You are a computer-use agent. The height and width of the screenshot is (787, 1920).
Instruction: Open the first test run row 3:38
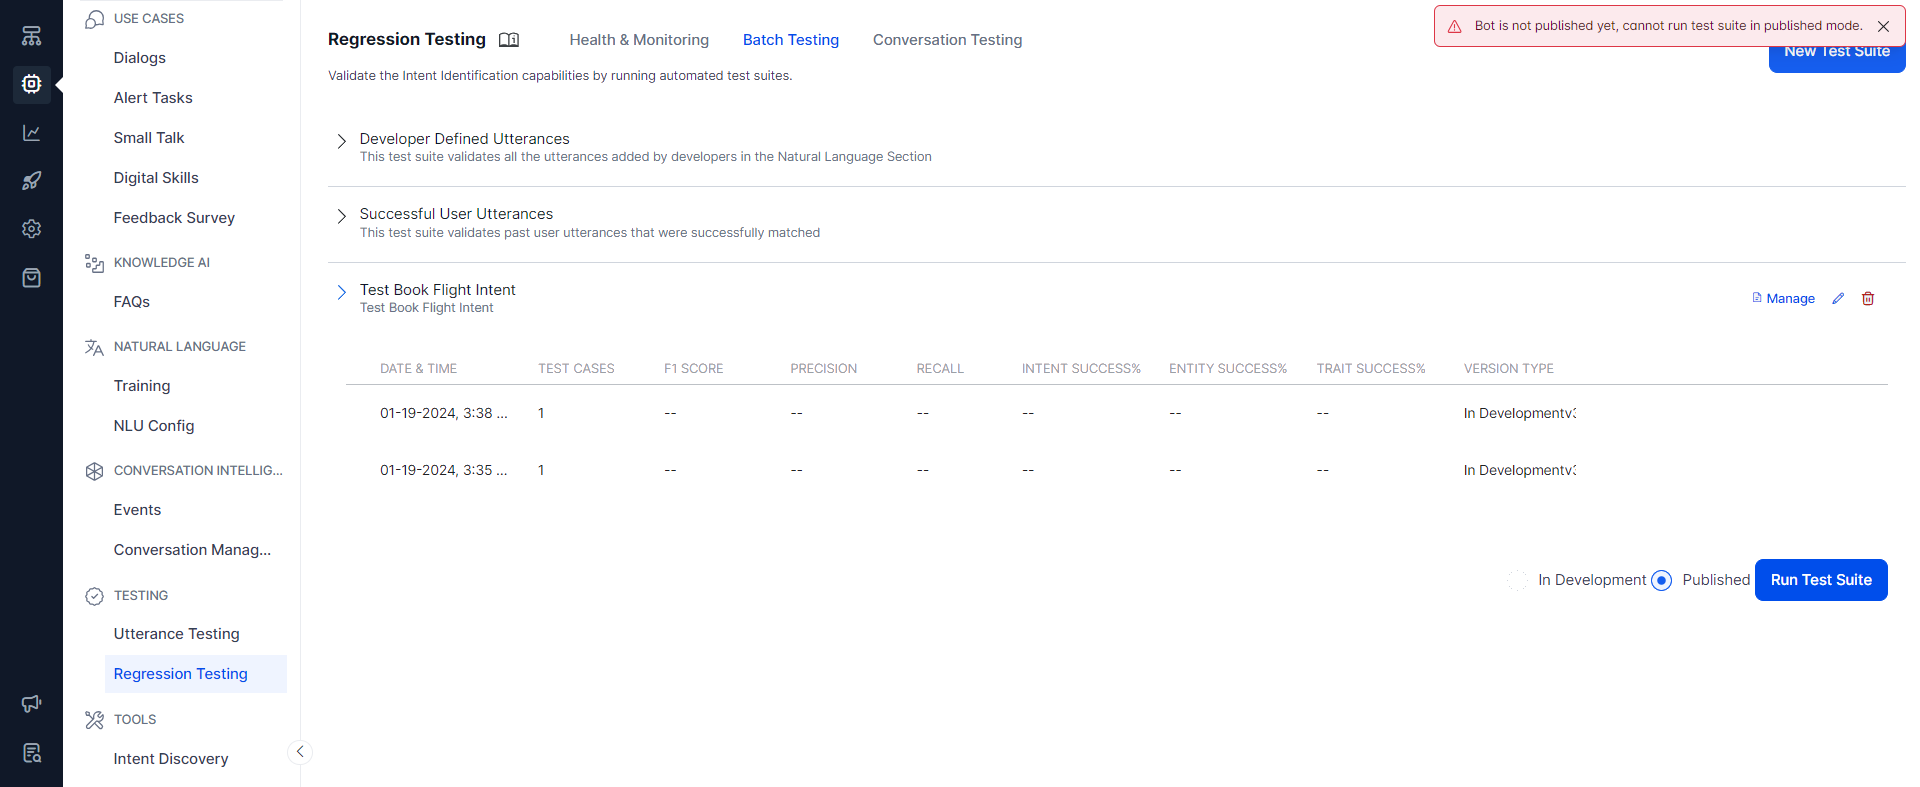click(x=444, y=413)
